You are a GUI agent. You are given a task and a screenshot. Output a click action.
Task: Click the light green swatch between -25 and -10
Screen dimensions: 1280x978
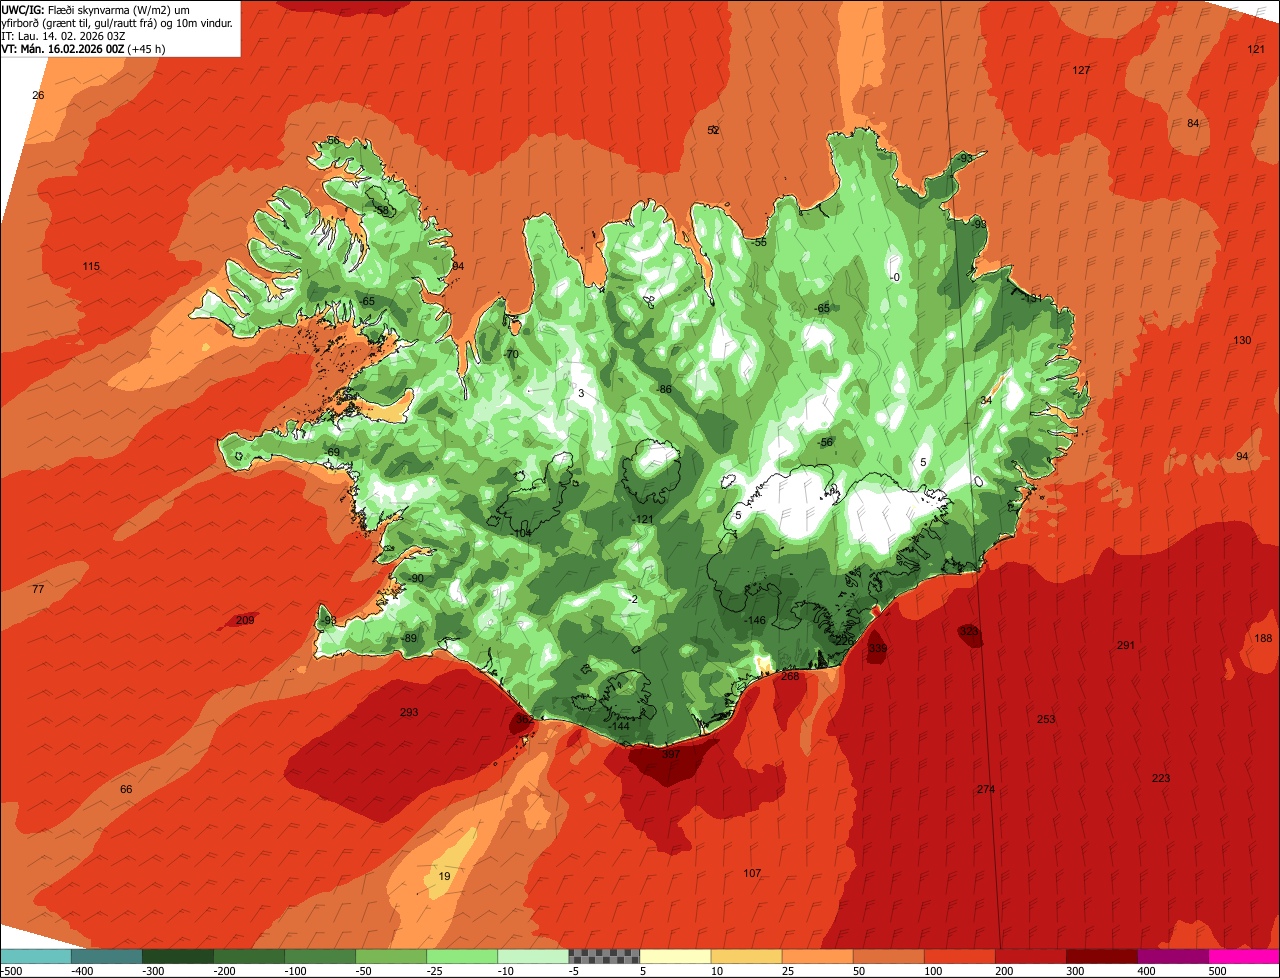pos(462,956)
